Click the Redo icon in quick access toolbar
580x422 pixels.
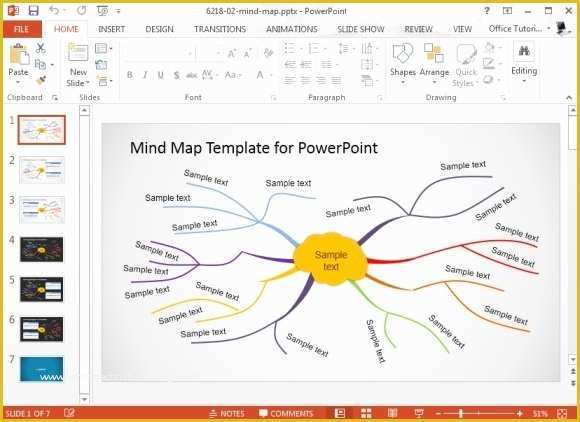81,11
